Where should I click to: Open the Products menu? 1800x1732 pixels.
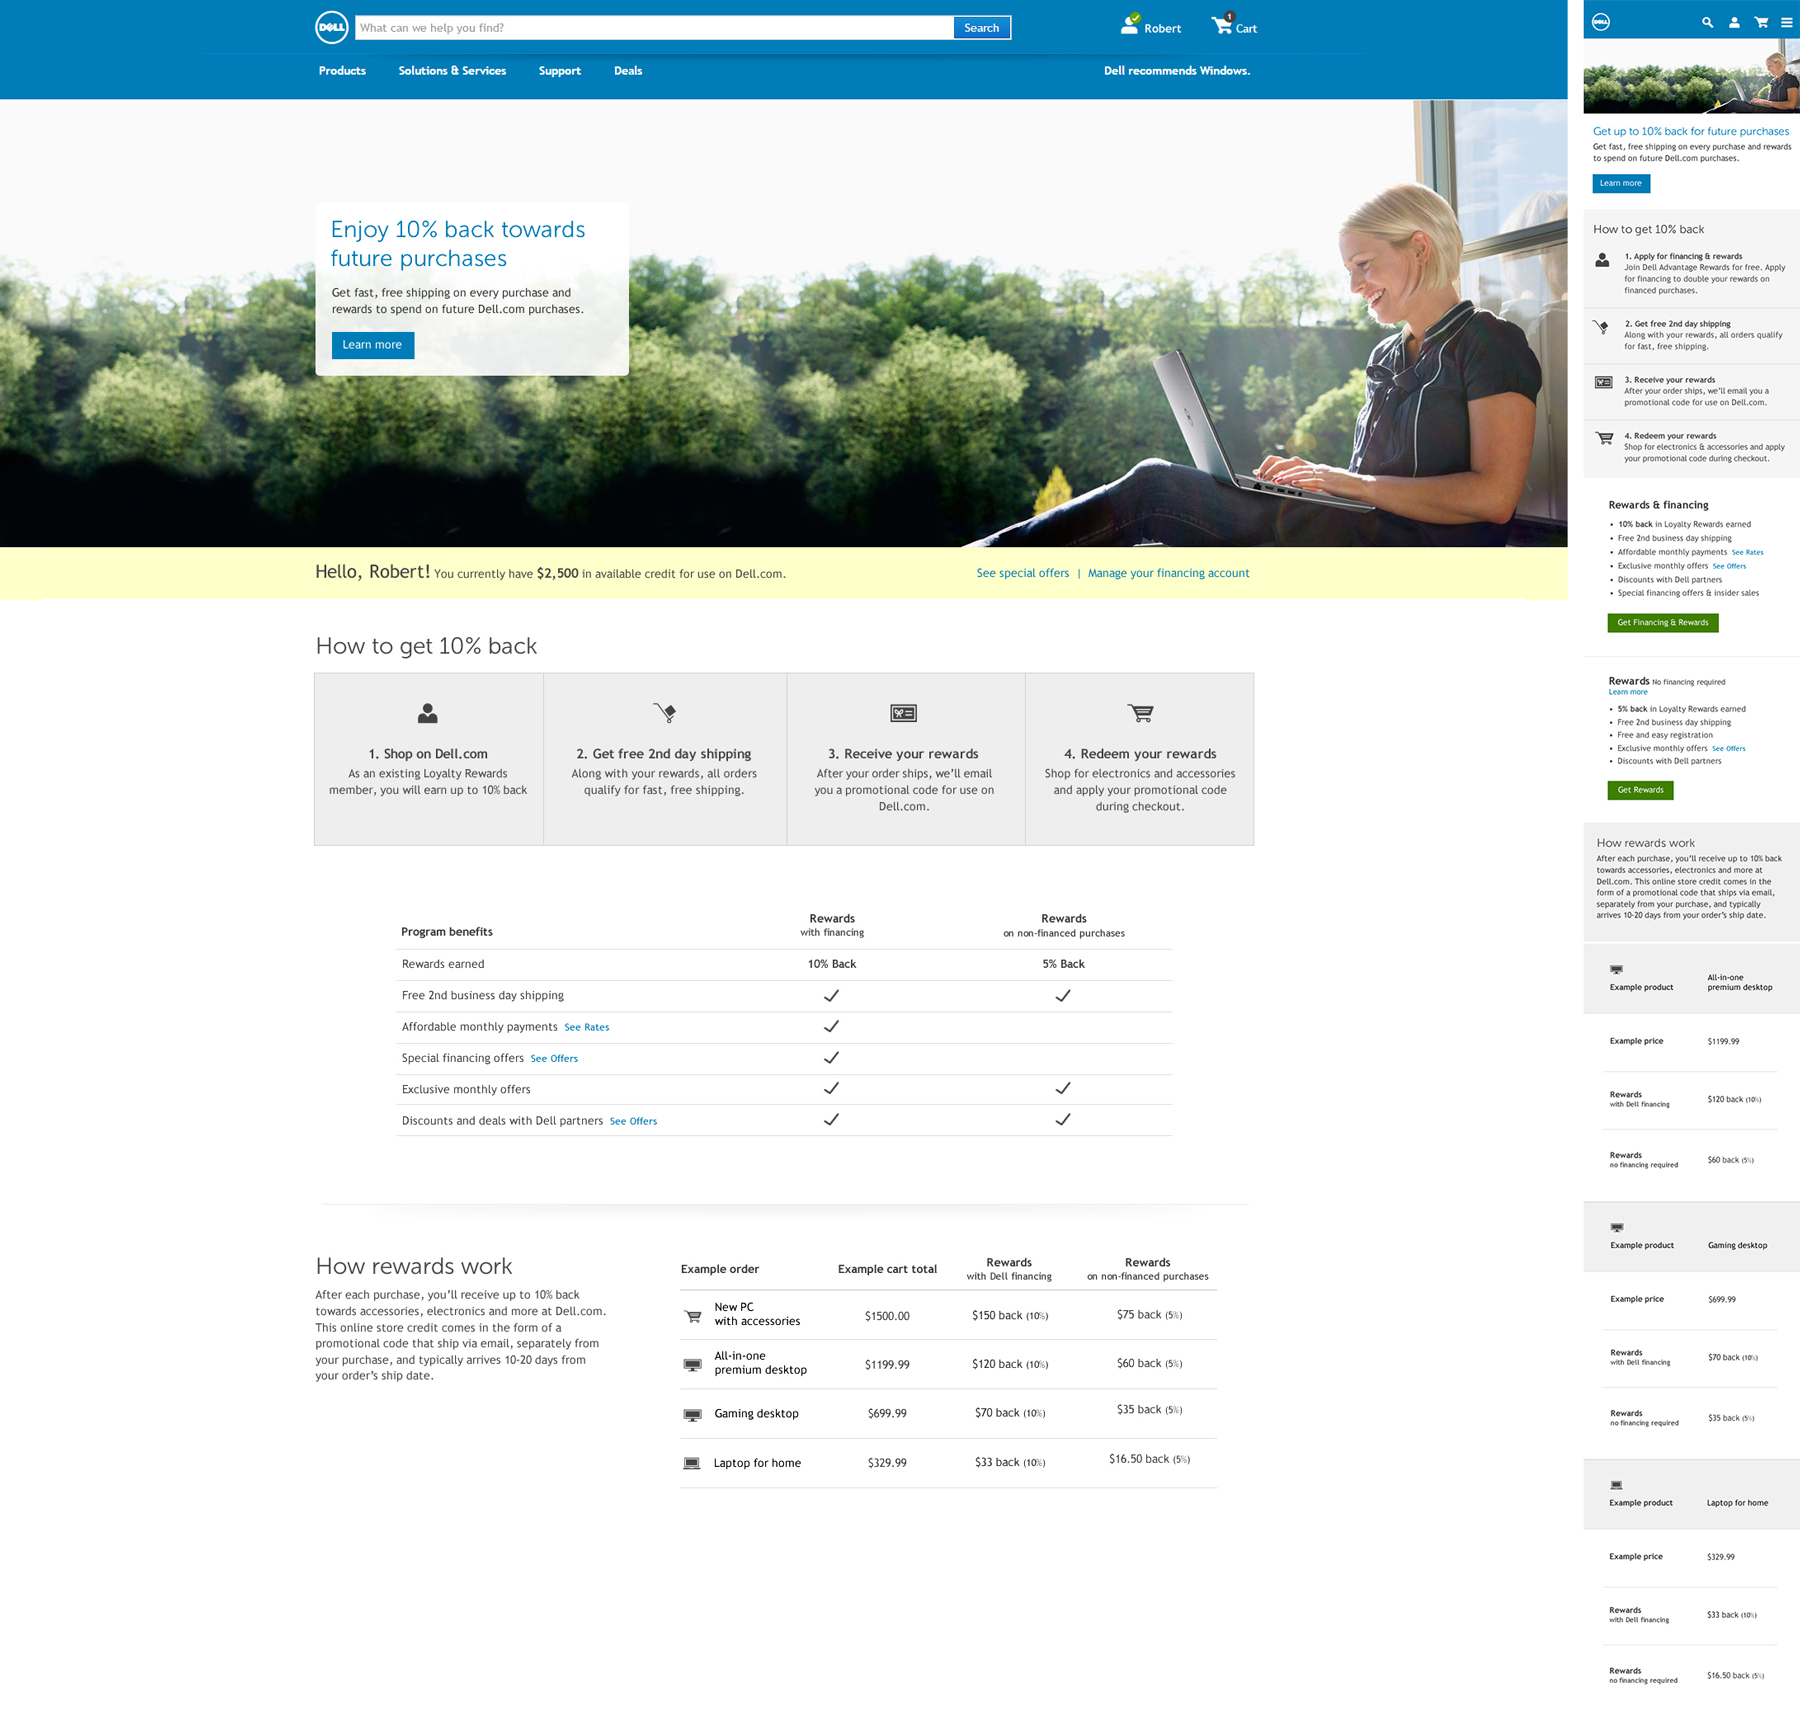pyautogui.click(x=342, y=71)
